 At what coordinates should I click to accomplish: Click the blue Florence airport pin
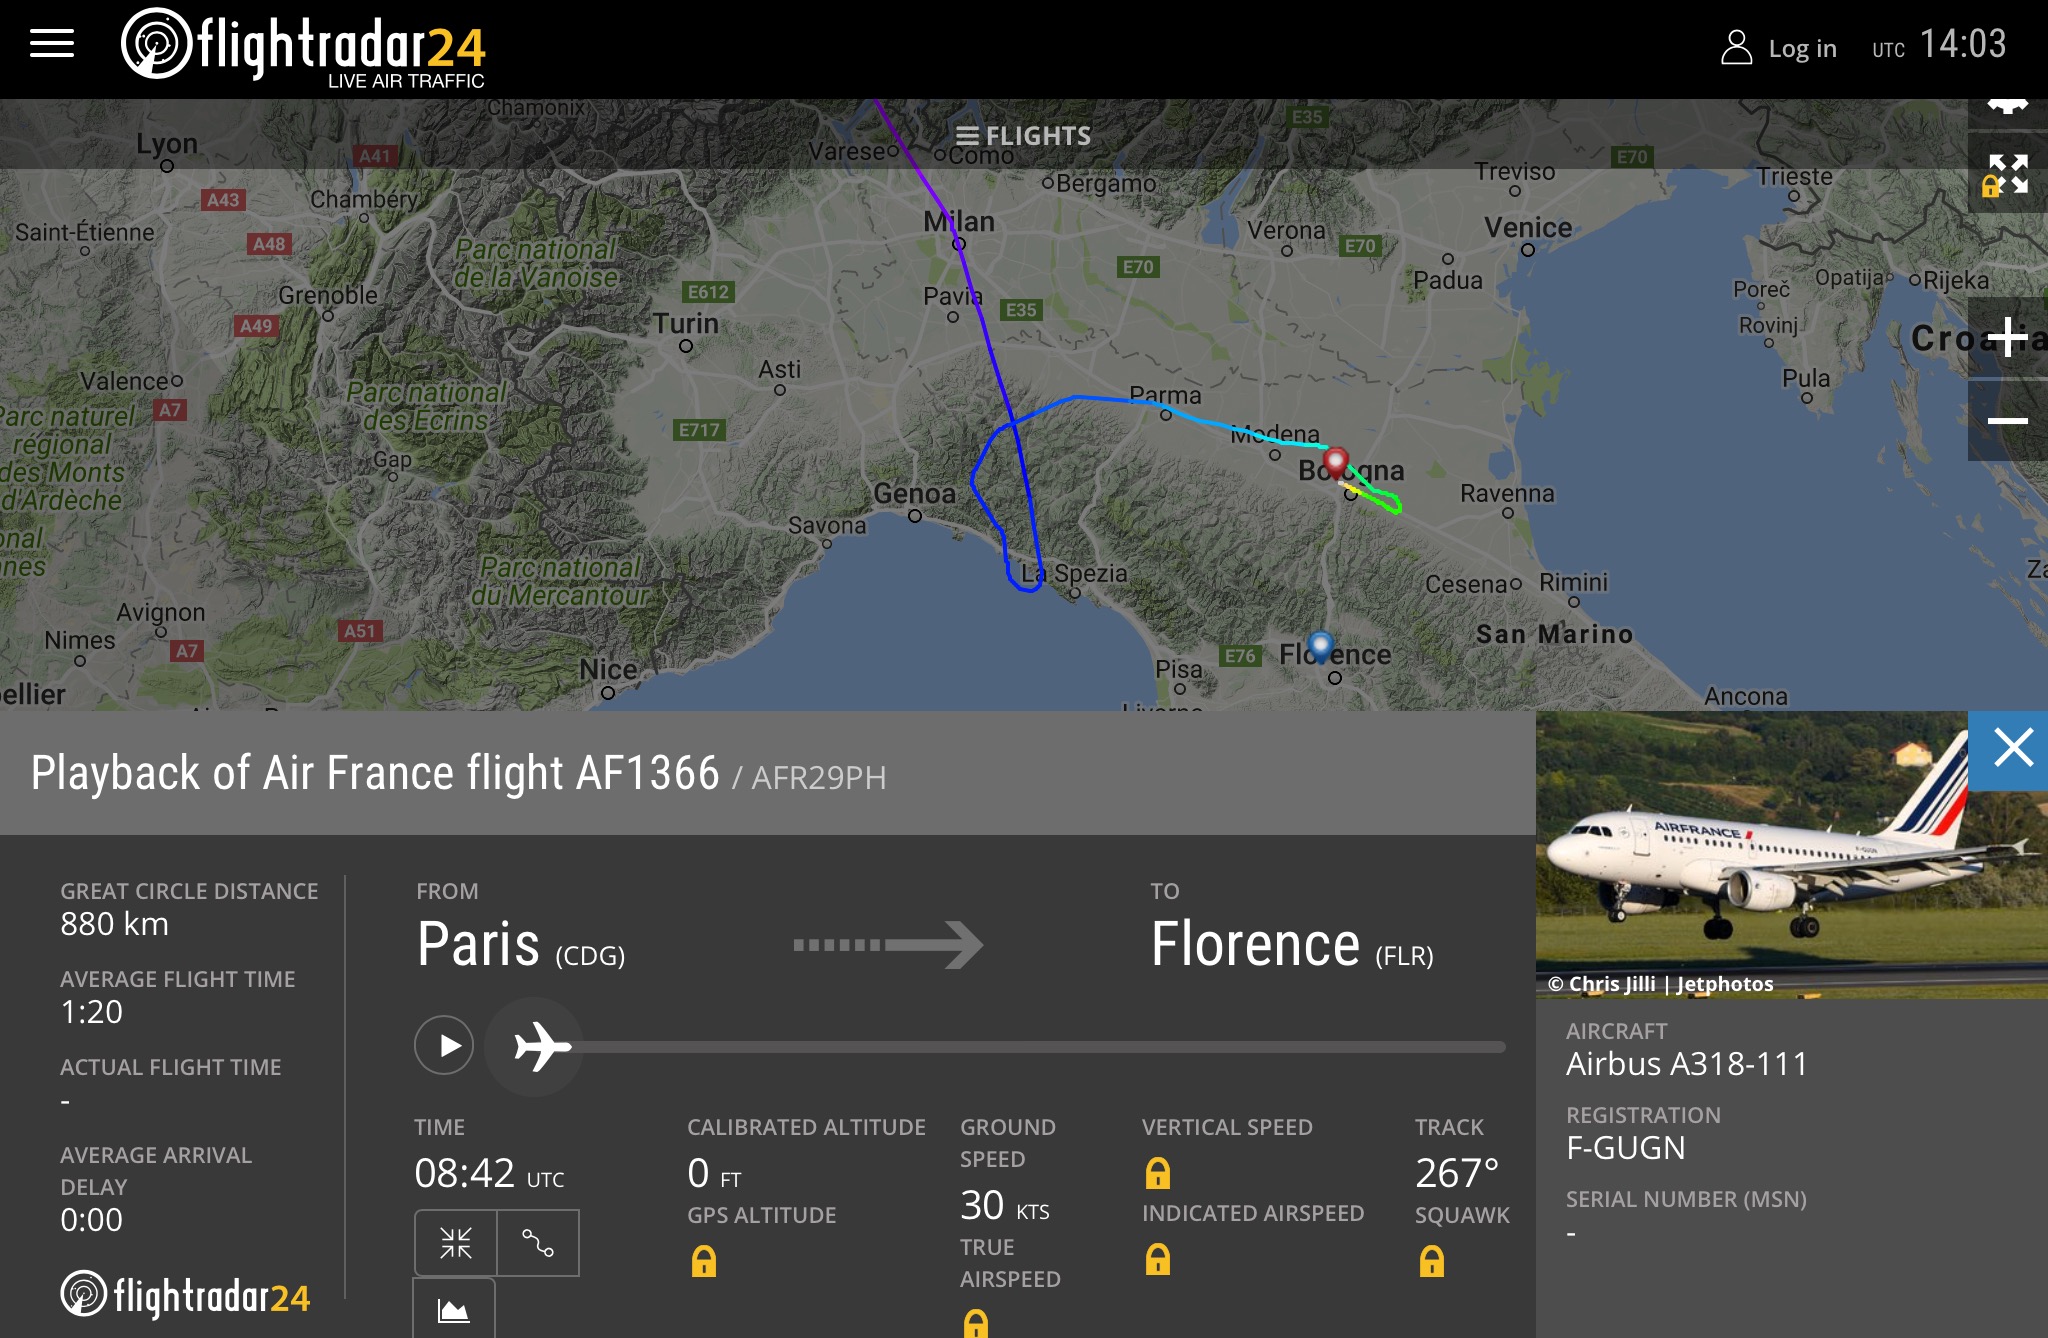tap(1320, 646)
